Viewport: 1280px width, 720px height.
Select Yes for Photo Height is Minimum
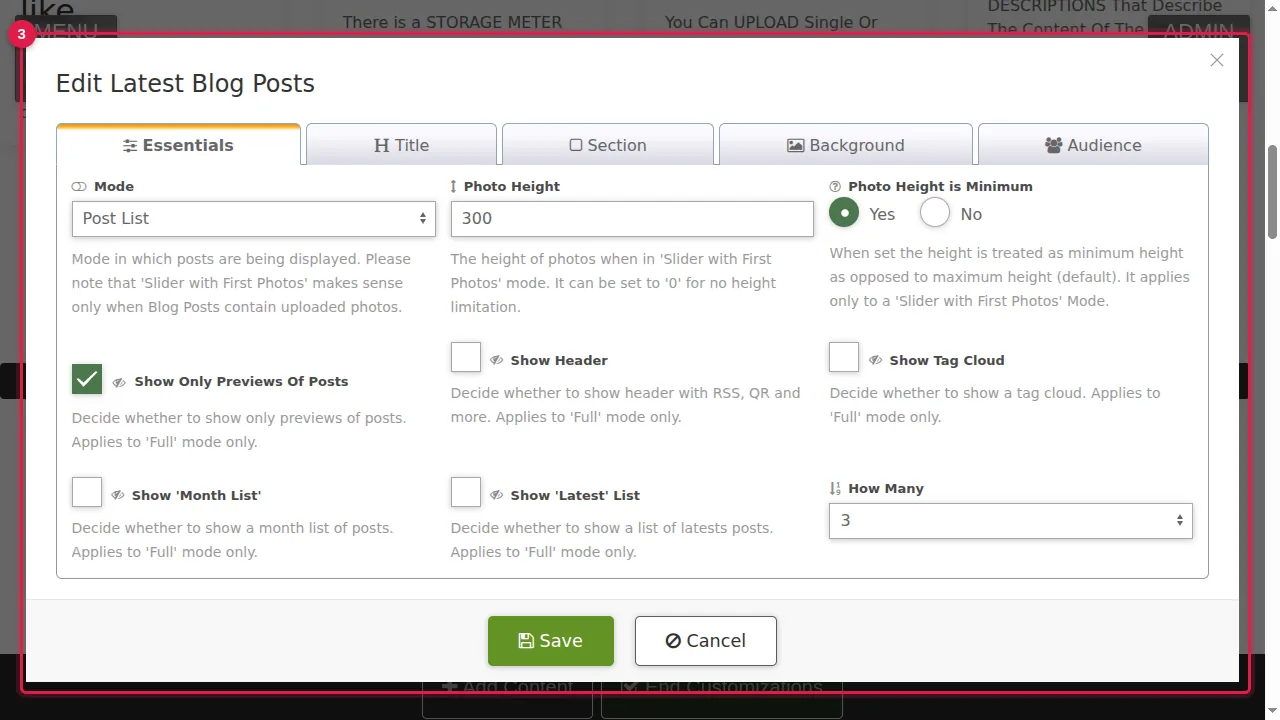[845, 213]
